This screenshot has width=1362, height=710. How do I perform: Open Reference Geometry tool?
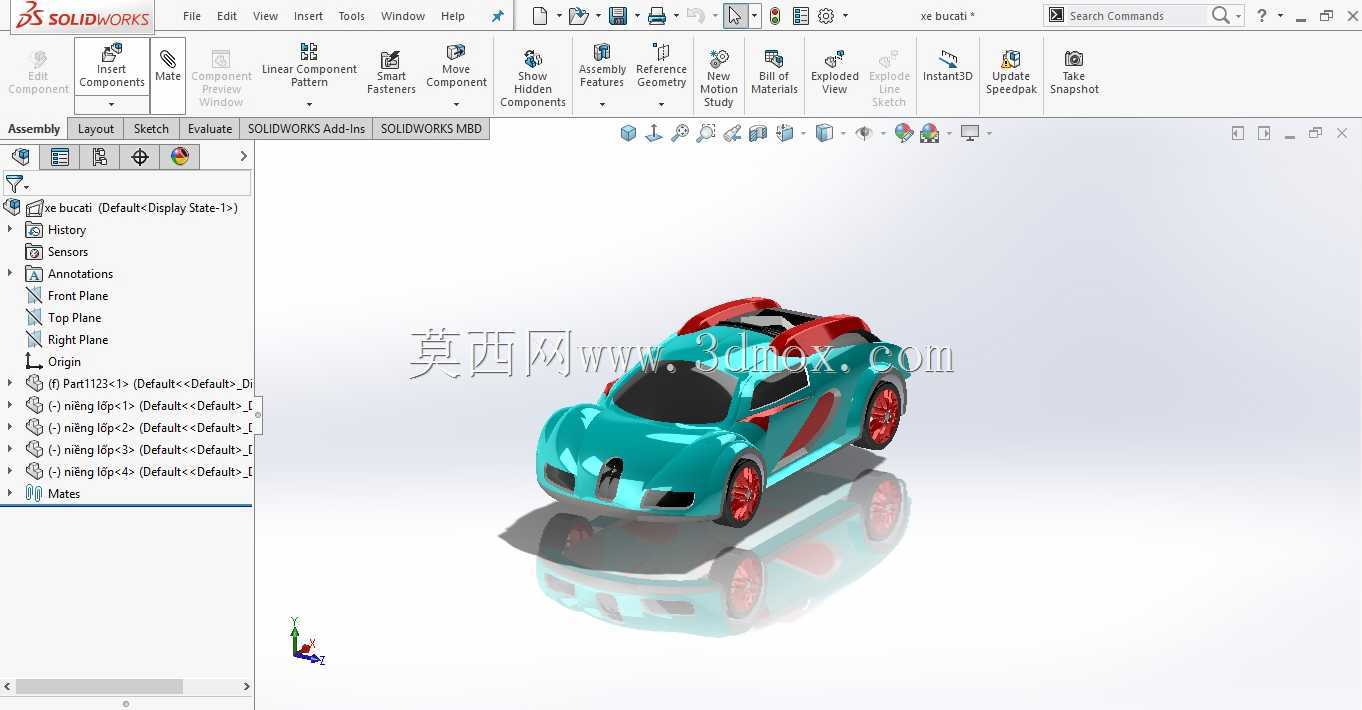[x=661, y=65]
